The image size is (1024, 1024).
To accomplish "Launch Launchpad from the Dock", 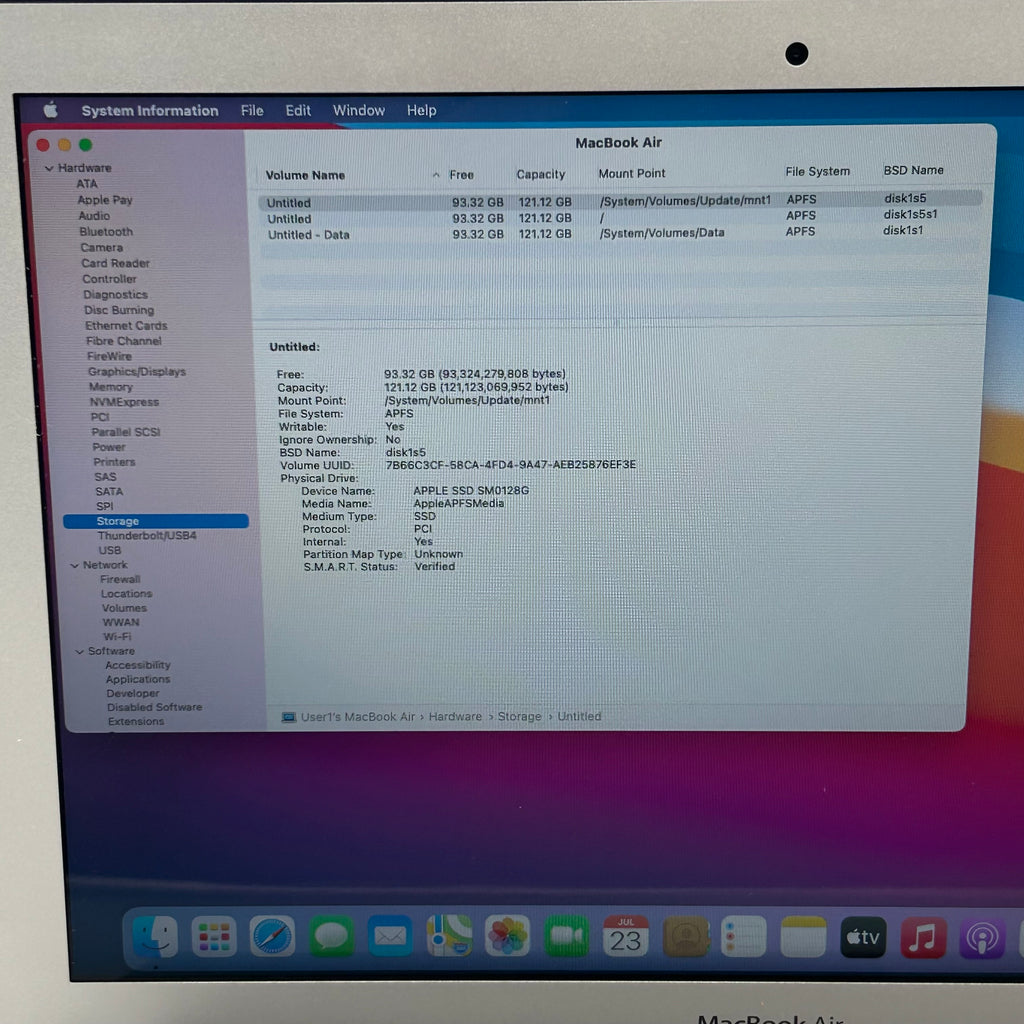I will click(x=214, y=936).
